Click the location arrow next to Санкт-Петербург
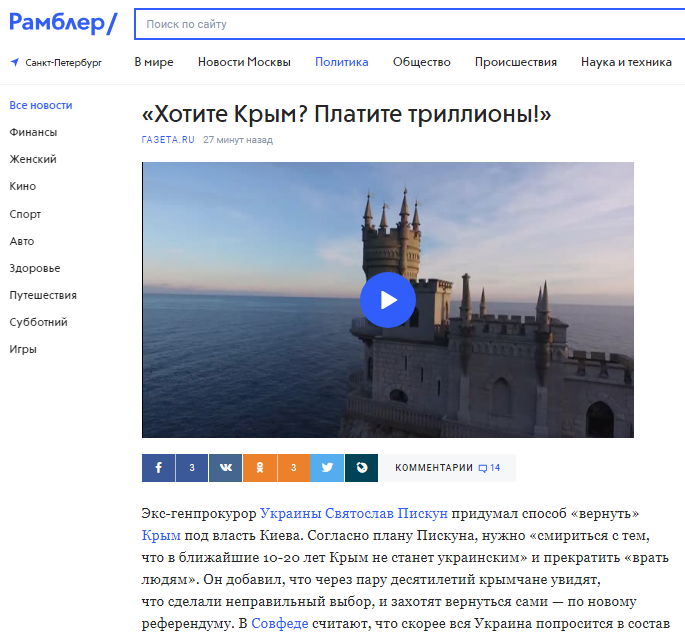Image resolution: width=685 pixels, height=634 pixels. click(x=15, y=62)
